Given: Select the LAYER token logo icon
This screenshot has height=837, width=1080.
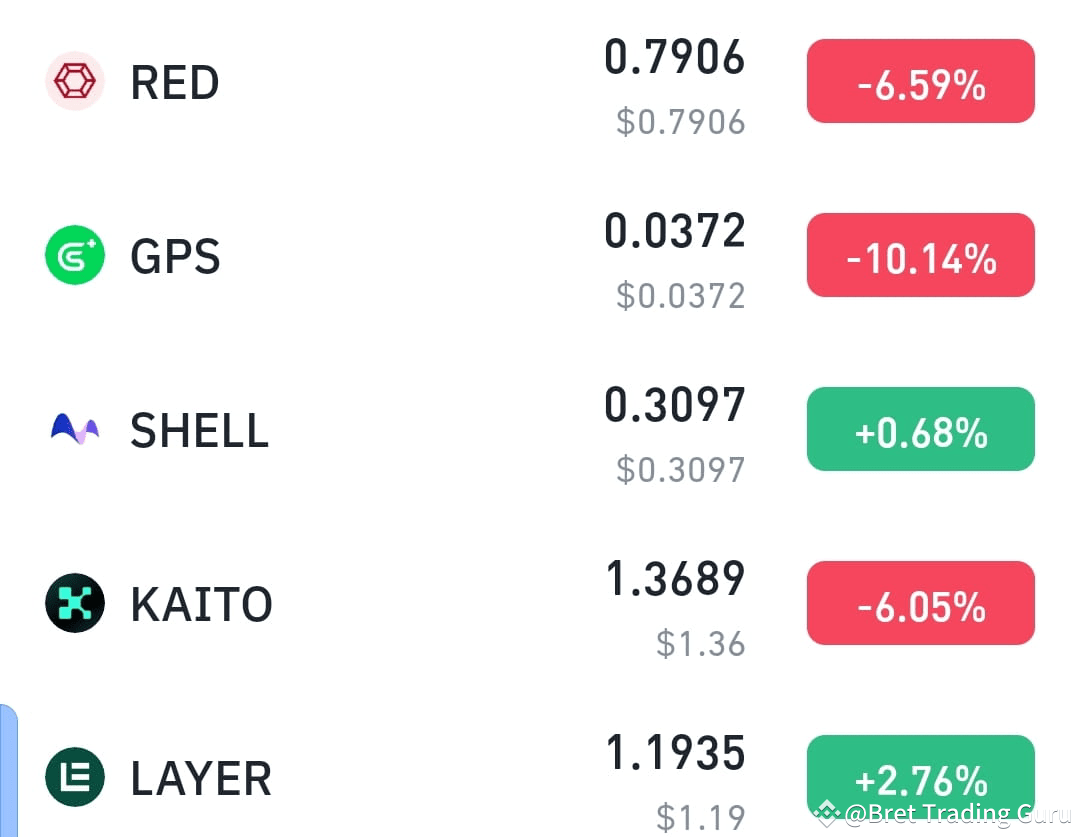Looking at the screenshot, I should [75, 777].
